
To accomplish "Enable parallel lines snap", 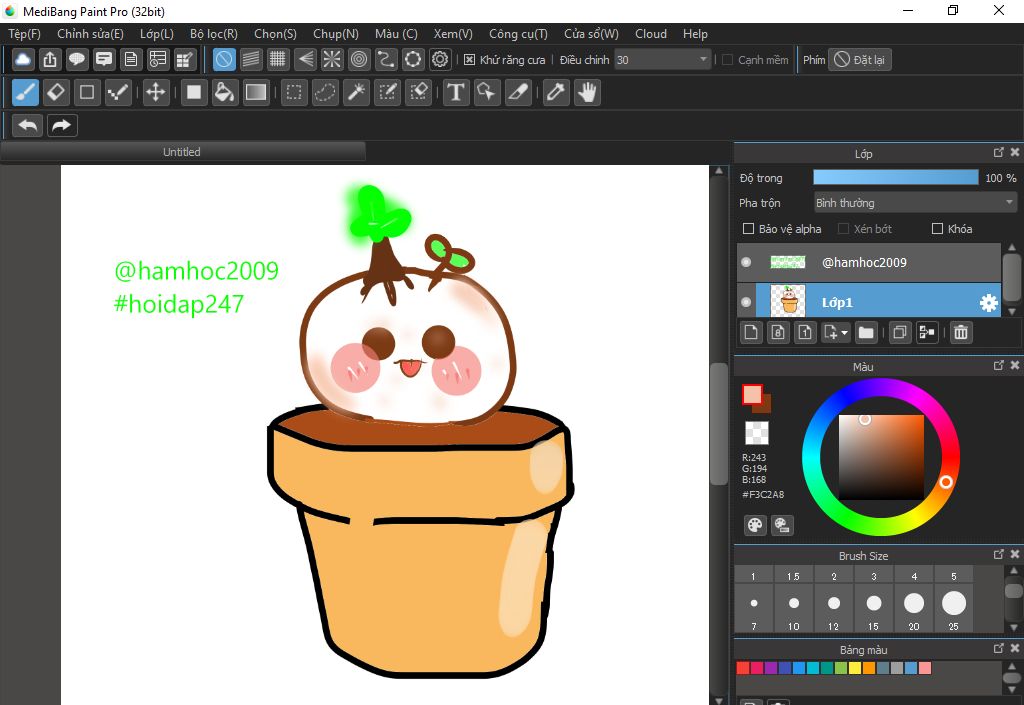I will (251, 59).
